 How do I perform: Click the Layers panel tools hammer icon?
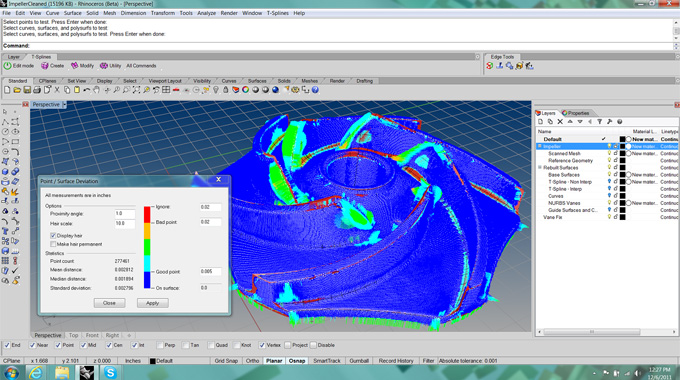(609, 122)
